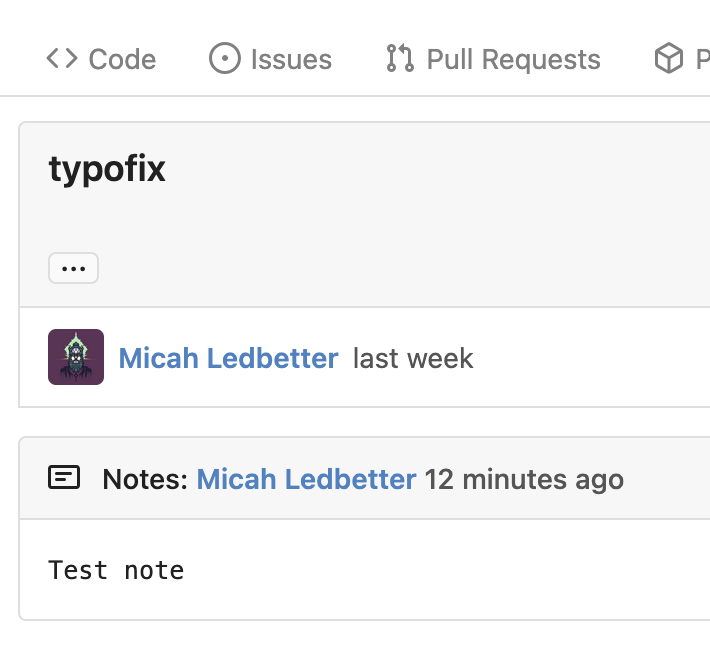
Task: Open the note author Micah Ledbetter link
Action: pyautogui.click(x=306, y=480)
